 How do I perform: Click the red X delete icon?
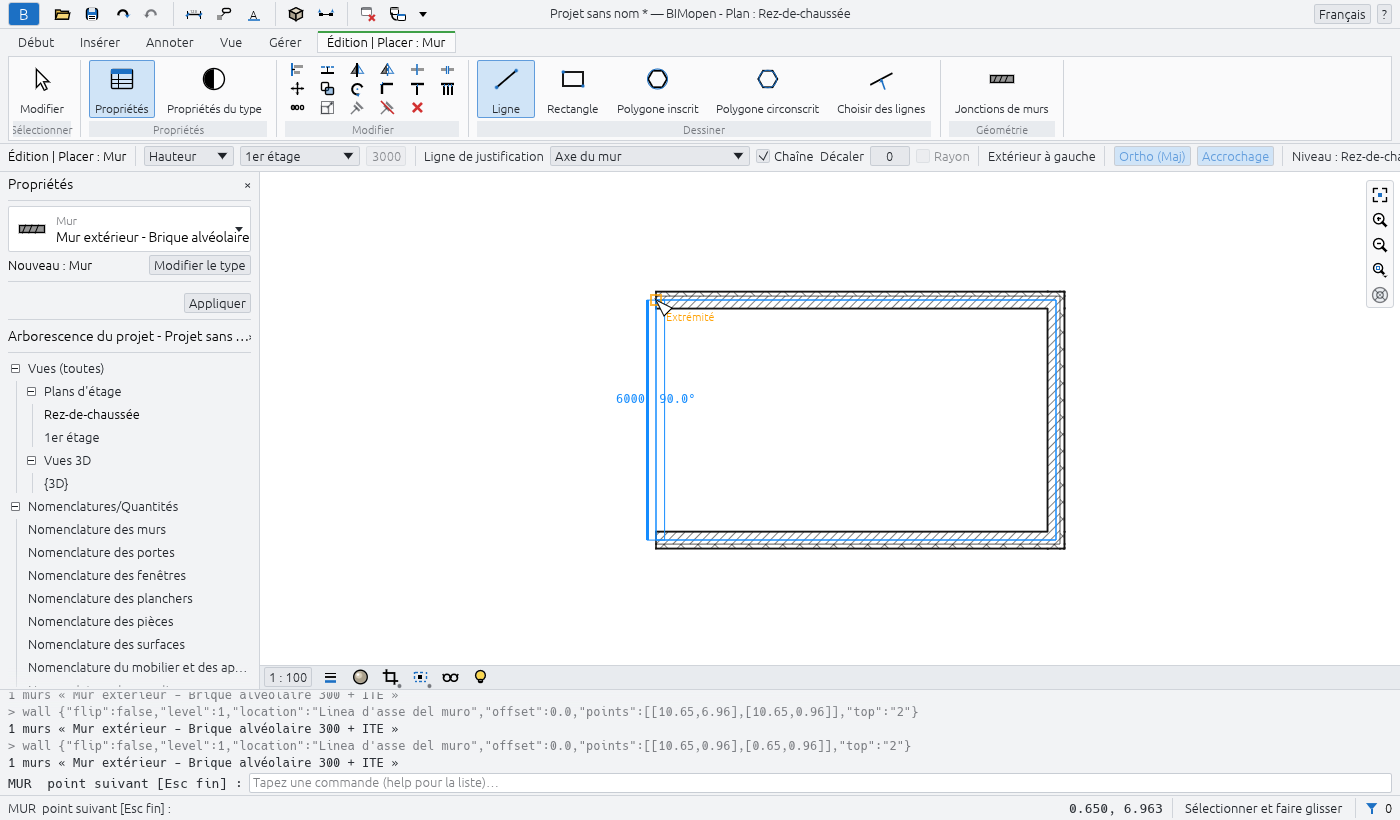point(417,107)
